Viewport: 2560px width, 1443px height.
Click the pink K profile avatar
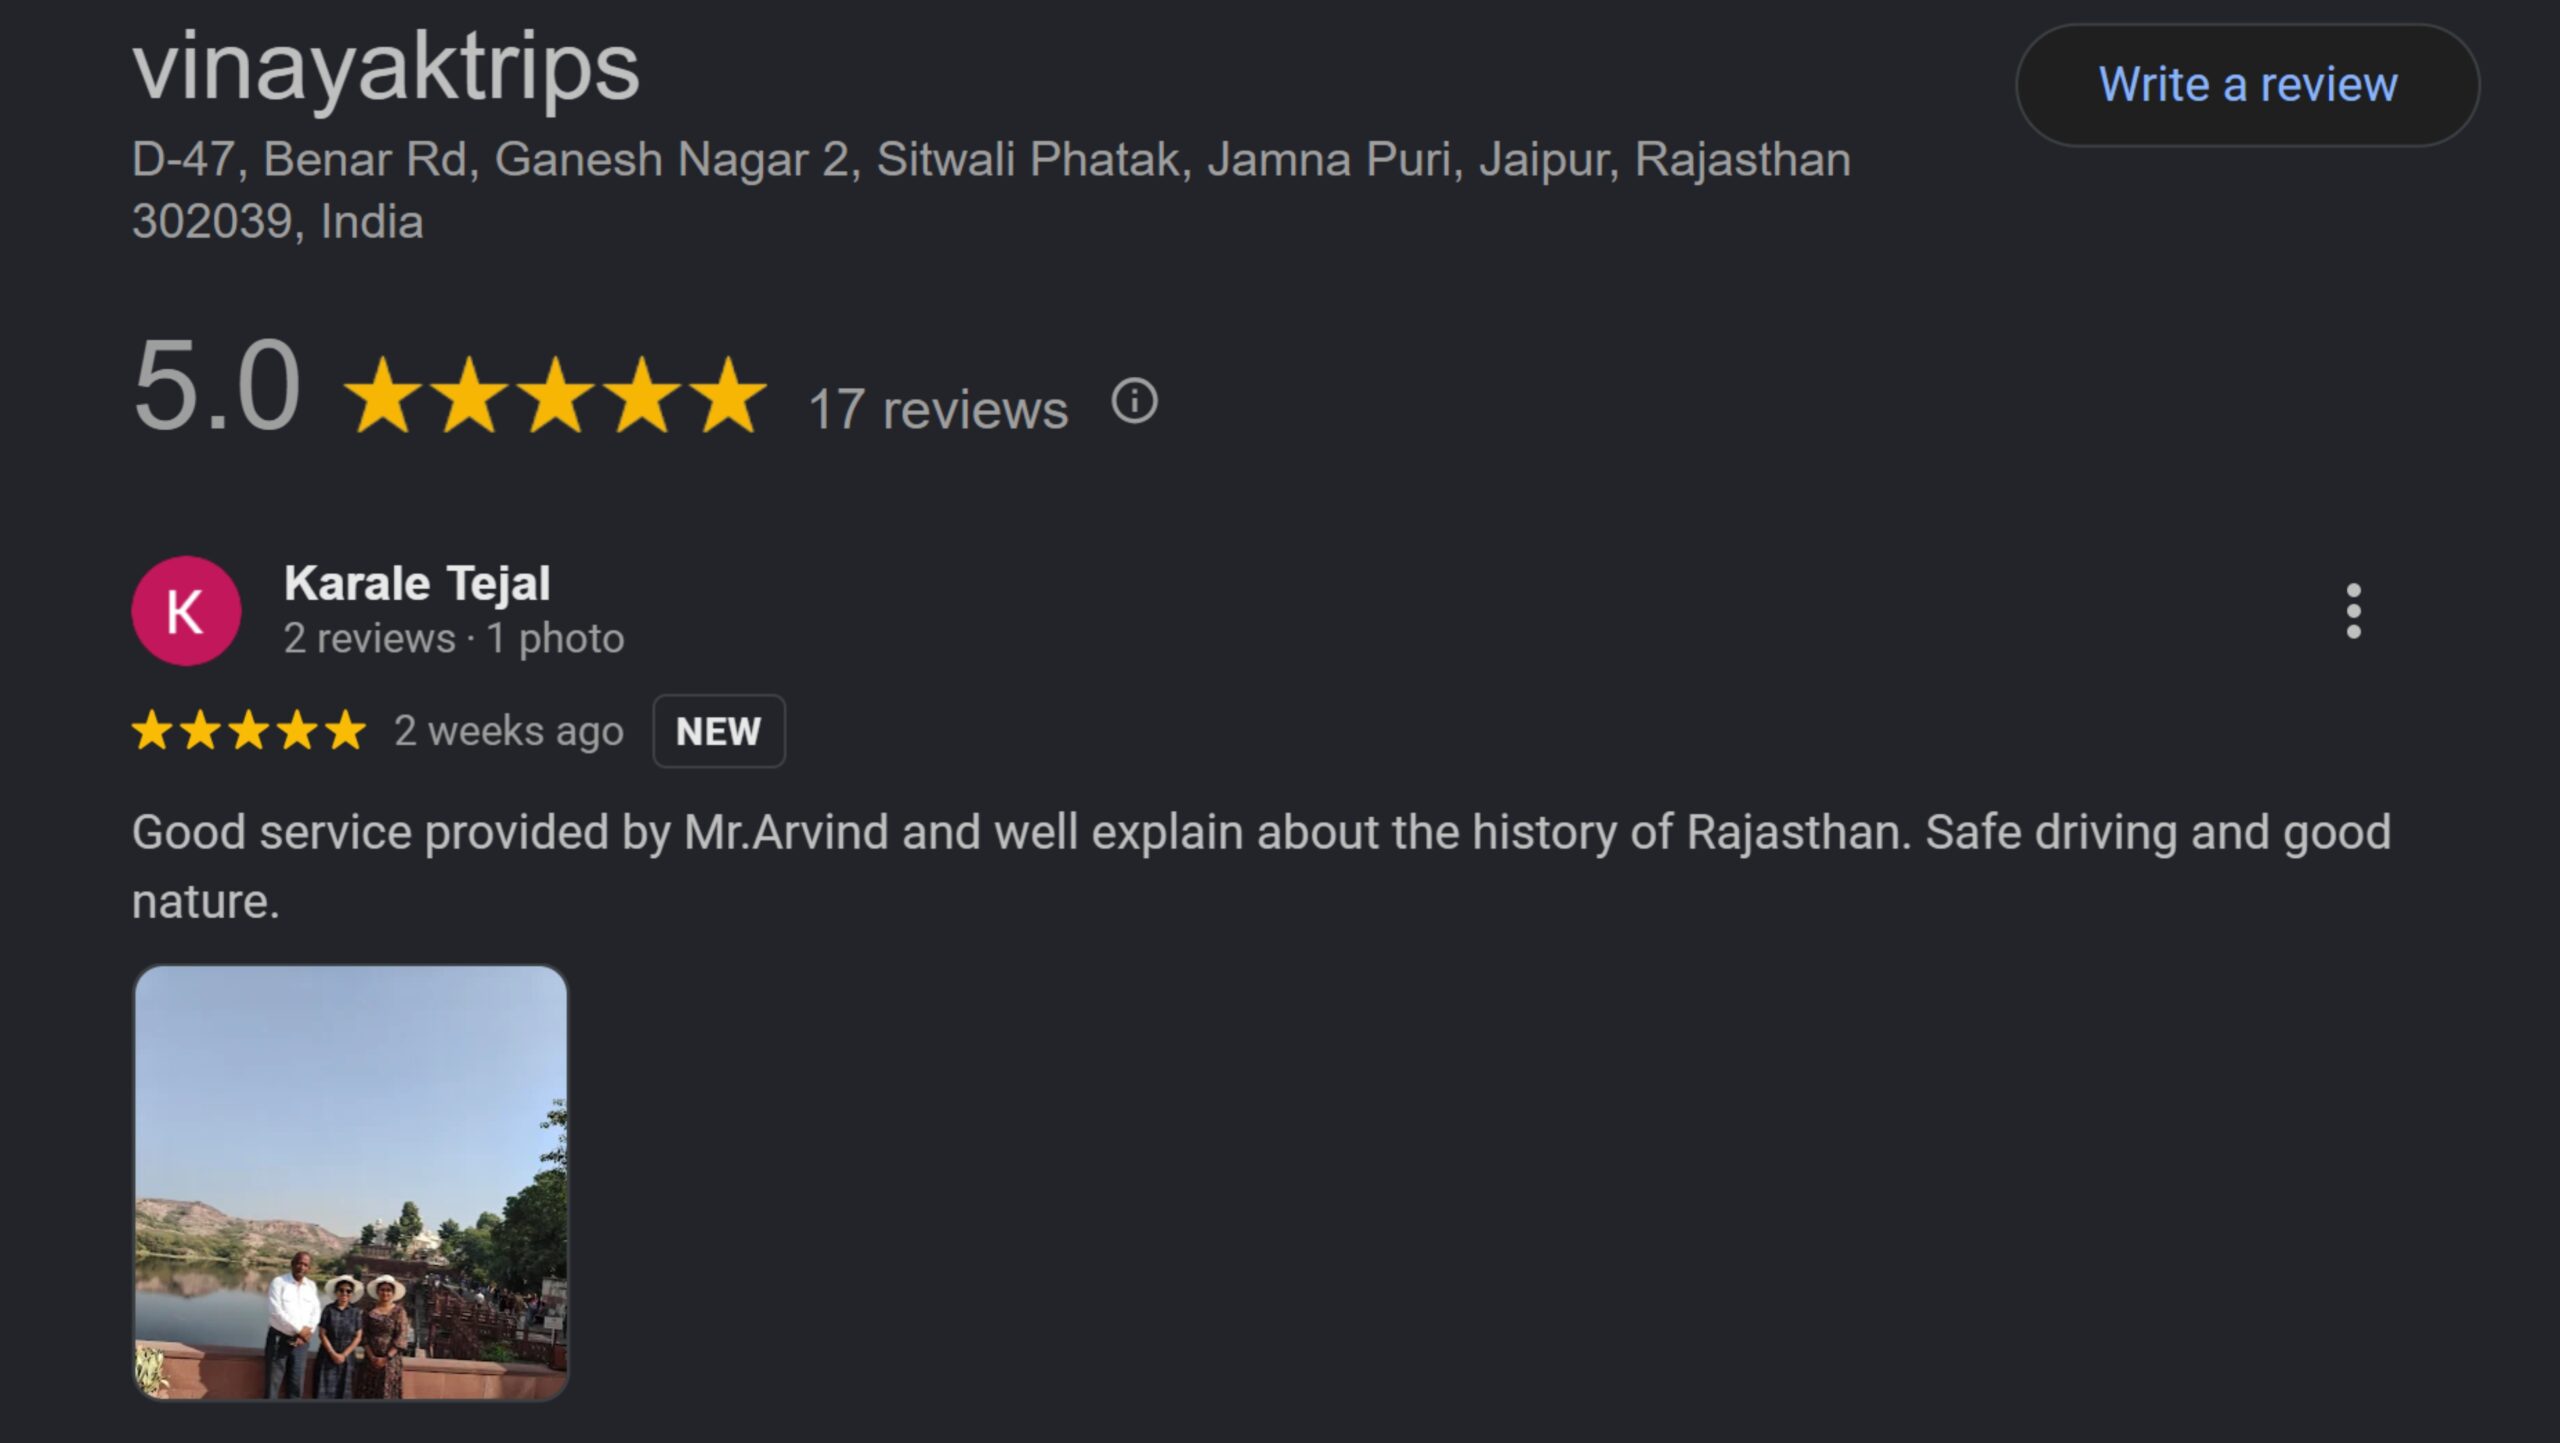coord(186,611)
